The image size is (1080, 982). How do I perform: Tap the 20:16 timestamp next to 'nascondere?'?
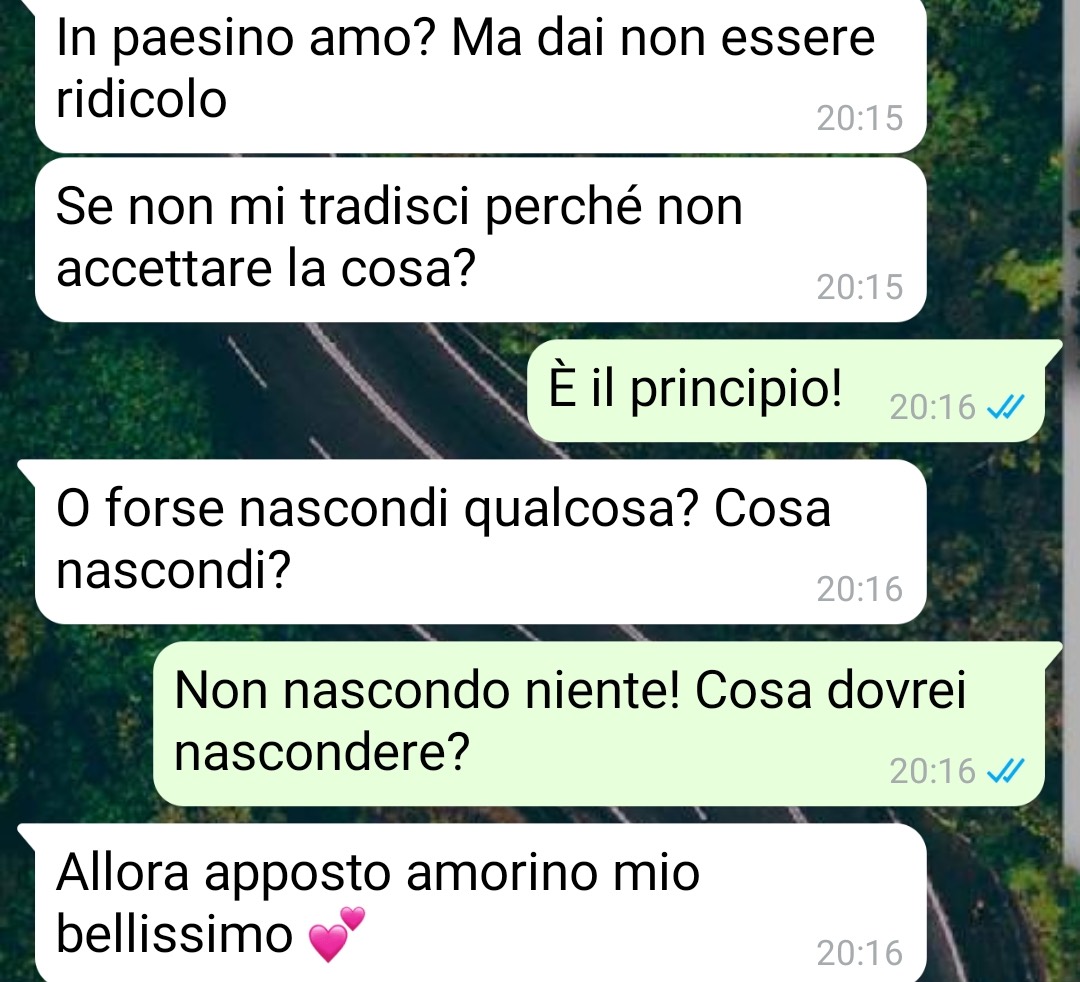[x=932, y=771]
